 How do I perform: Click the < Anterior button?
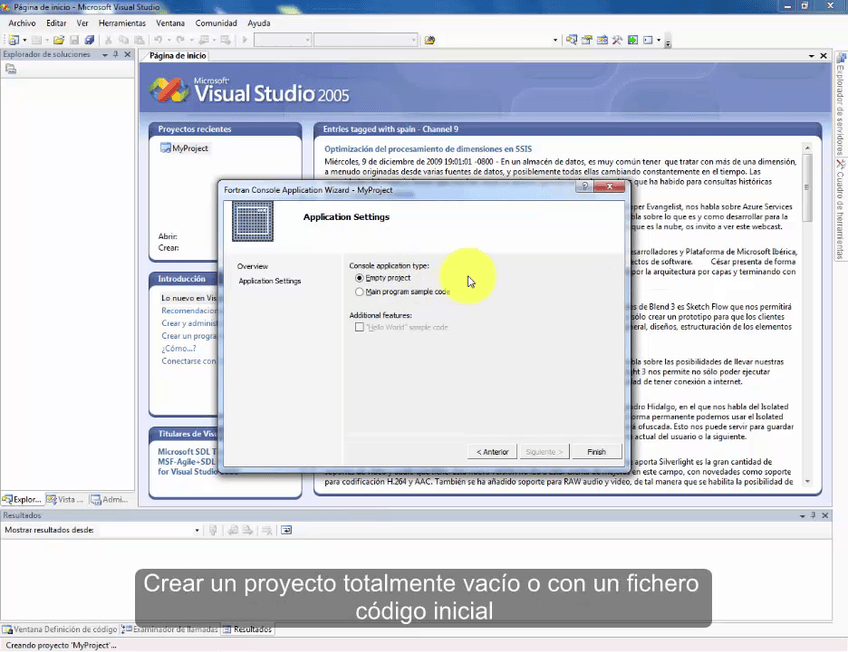click(x=492, y=452)
